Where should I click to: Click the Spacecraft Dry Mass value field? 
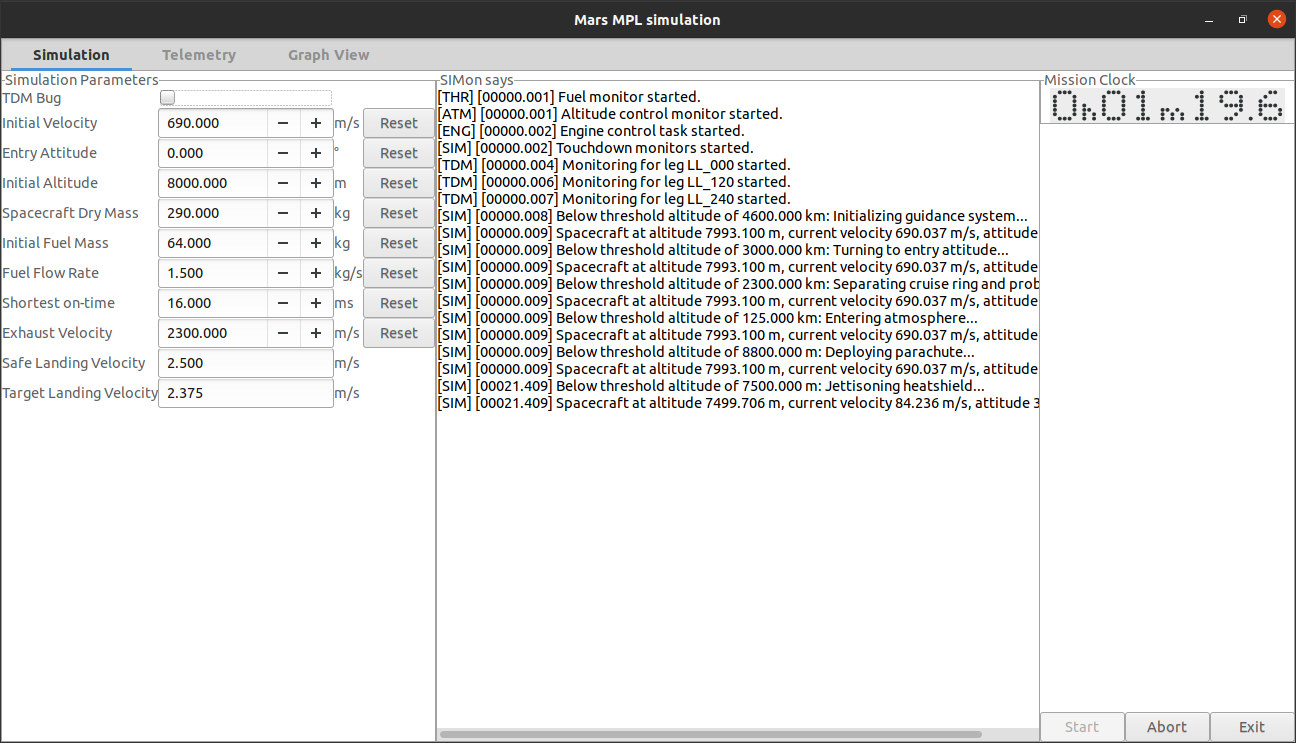point(213,213)
